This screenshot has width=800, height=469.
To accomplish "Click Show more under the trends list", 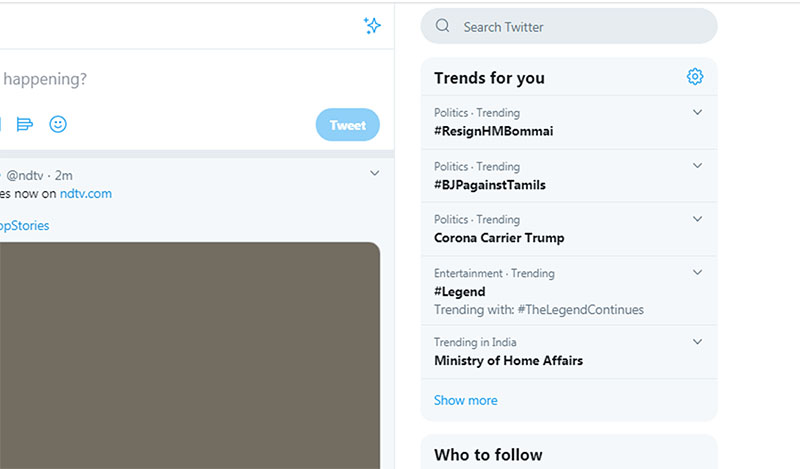I will point(465,400).
